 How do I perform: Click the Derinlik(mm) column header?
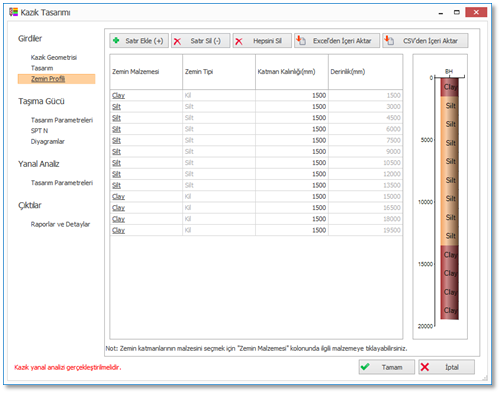tap(366, 72)
